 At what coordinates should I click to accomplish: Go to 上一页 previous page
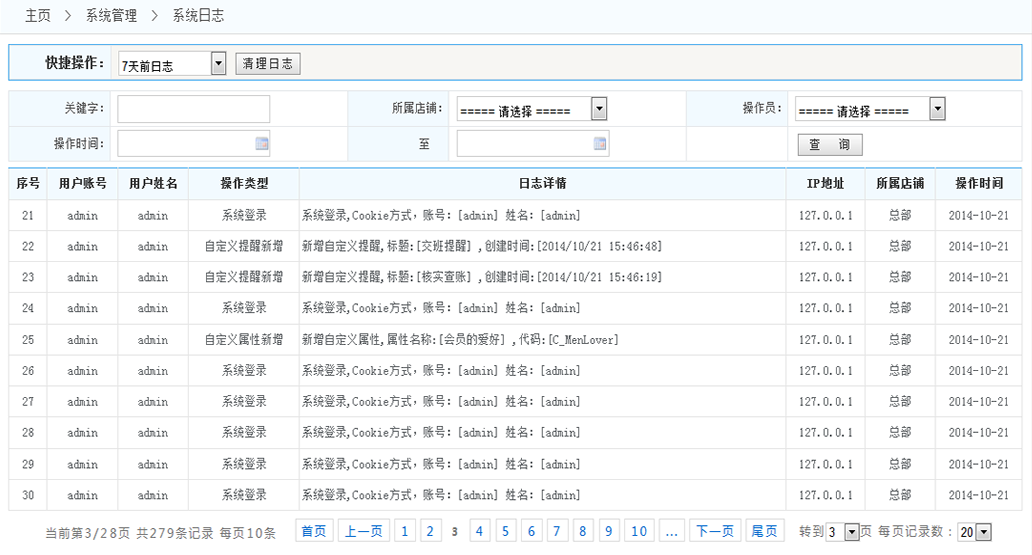pyautogui.click(x=364, y=532)
